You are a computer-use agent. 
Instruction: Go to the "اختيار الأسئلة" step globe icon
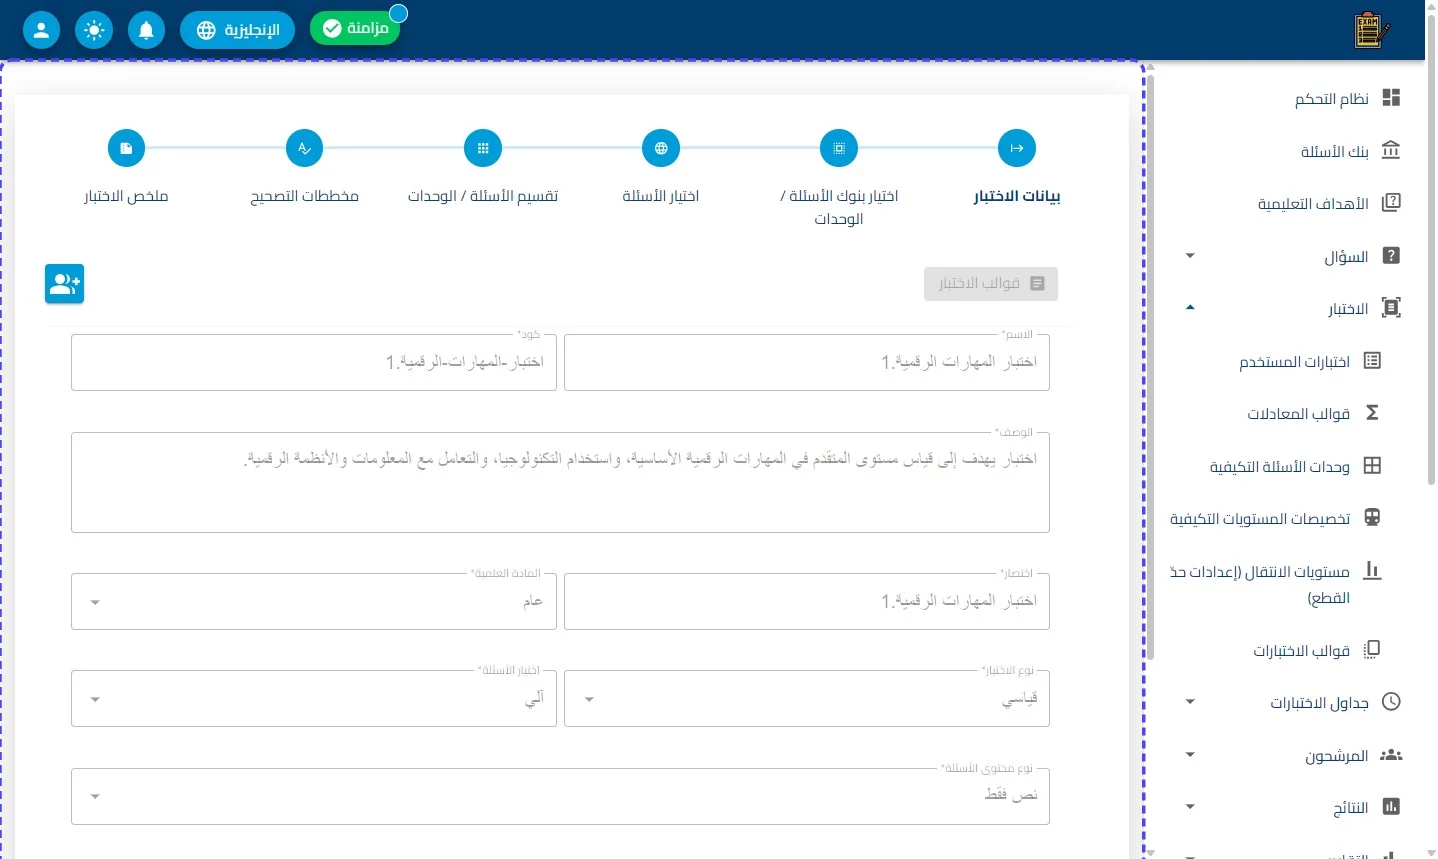661,148
